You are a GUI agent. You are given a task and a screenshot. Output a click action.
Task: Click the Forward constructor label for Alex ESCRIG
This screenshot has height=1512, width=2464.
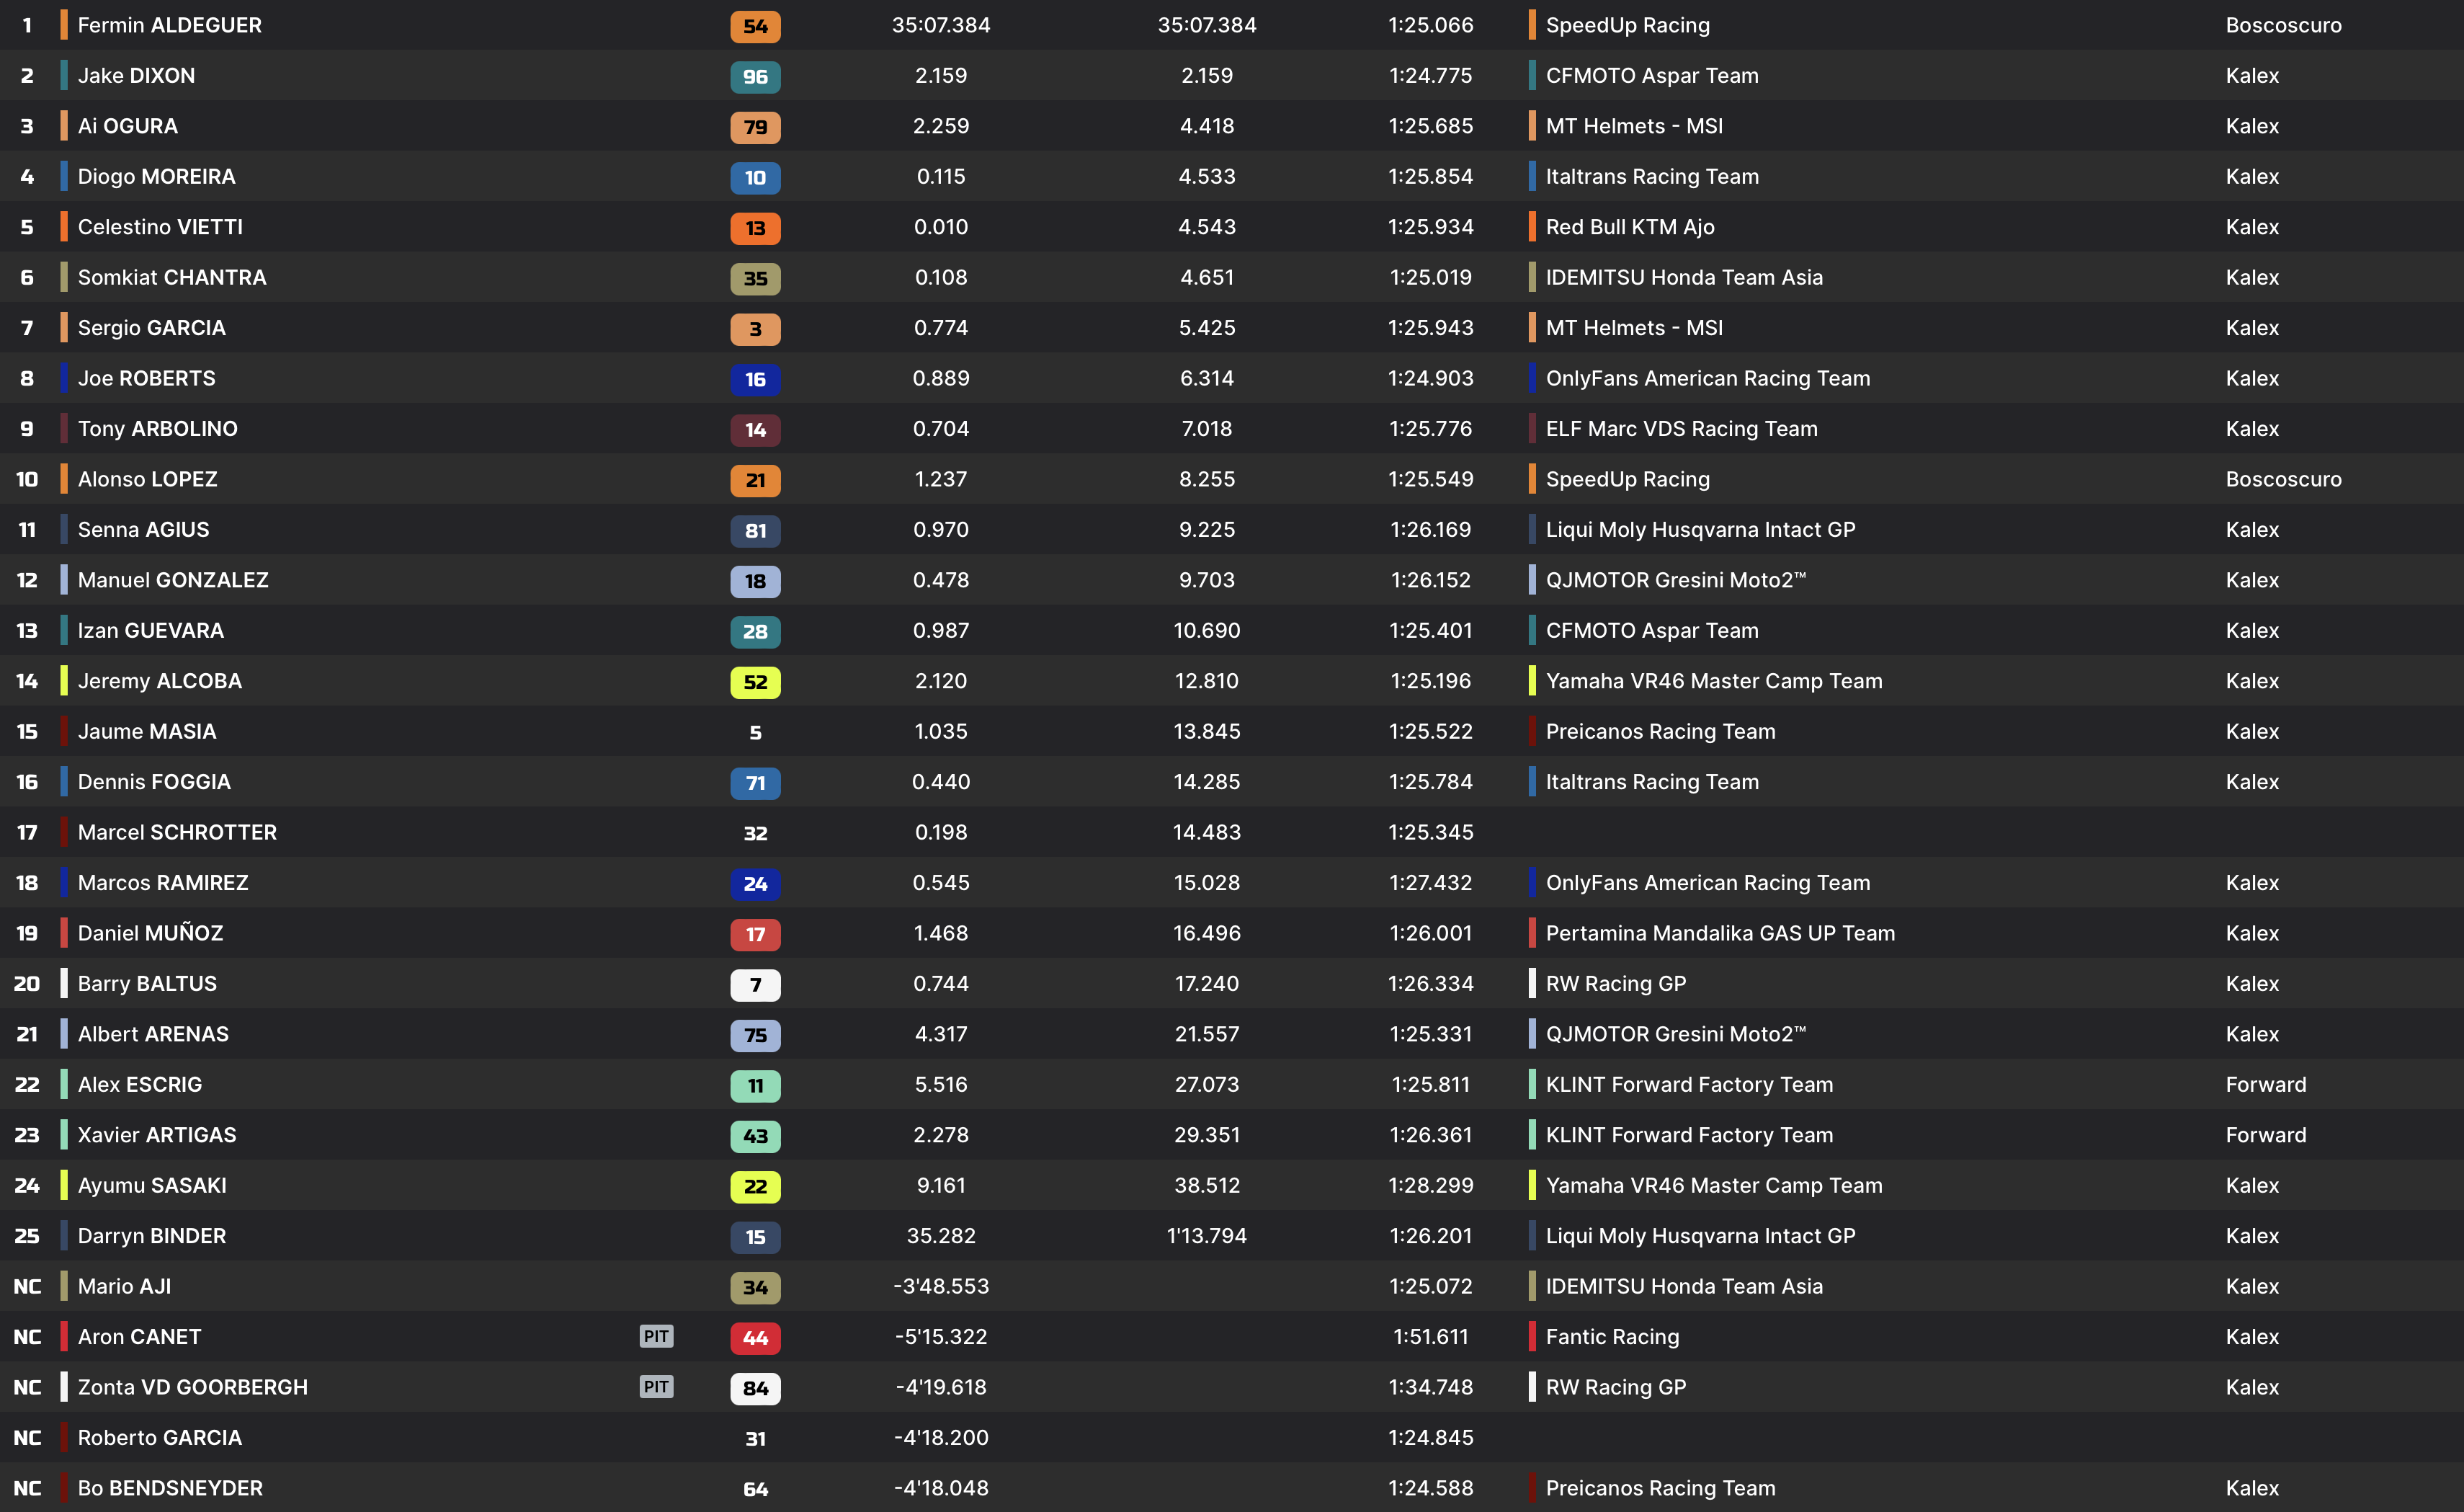click(x=2266, y=1085)
